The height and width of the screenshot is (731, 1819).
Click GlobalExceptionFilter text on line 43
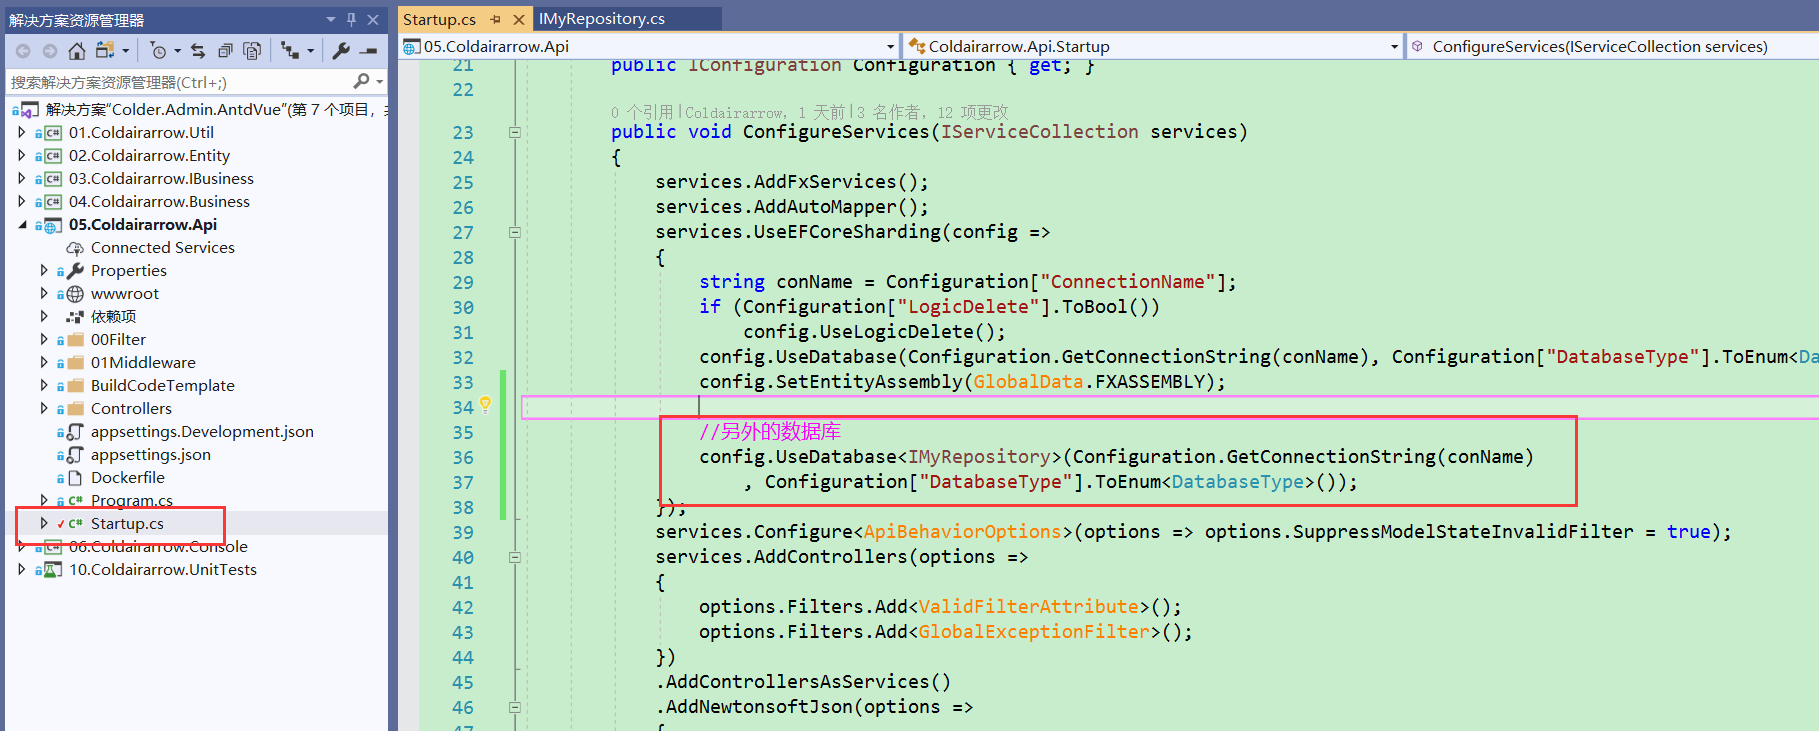pyautogui.click(x=1034, y=632)
